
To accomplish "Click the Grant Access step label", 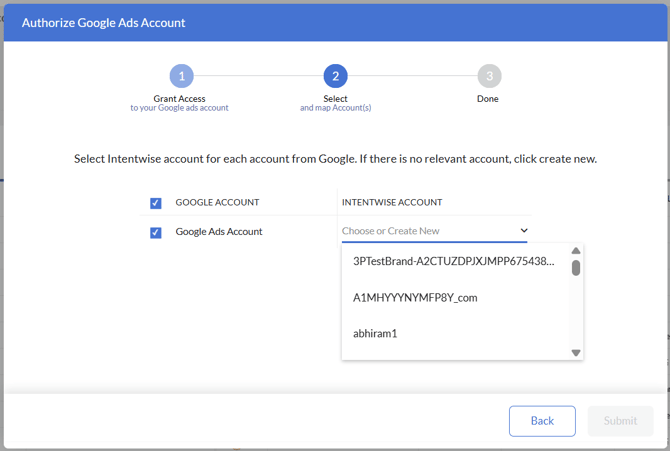I will click(x=179, y=99).
